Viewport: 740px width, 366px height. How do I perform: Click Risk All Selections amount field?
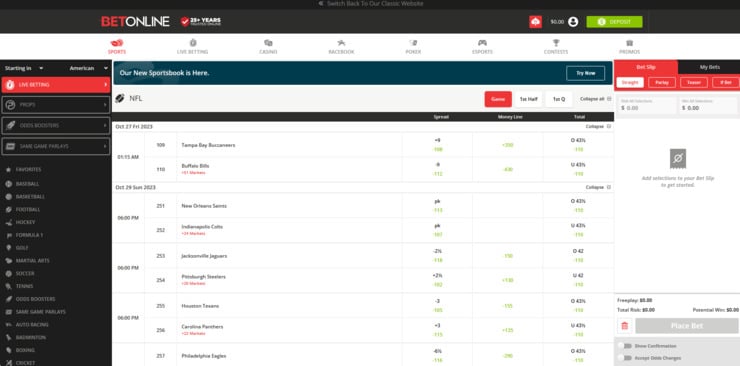647,105
